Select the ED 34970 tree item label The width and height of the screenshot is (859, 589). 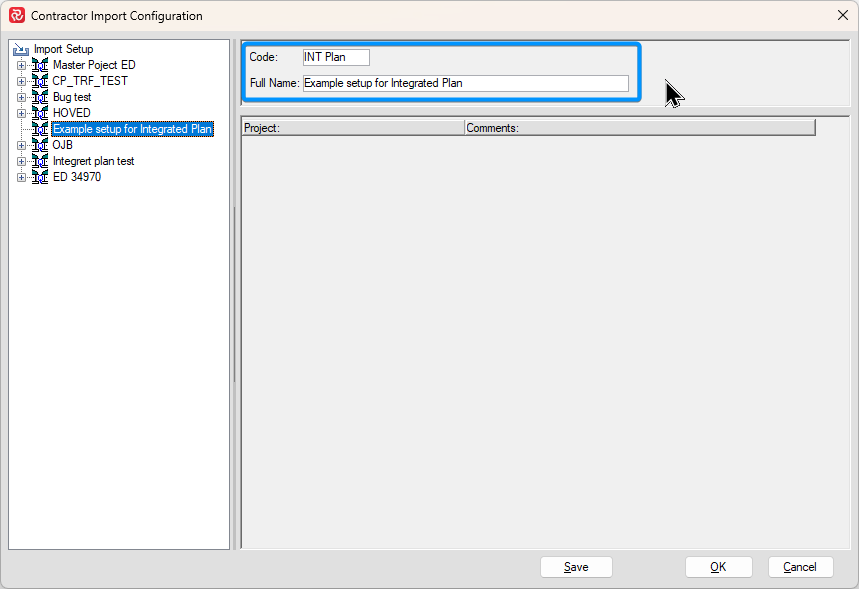tap(77, 177)
